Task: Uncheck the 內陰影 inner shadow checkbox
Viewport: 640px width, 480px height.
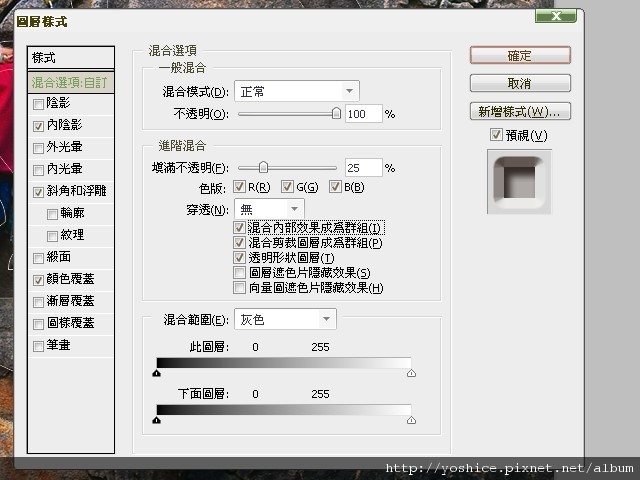Action: pyautogui.click(x=38, y=126)
